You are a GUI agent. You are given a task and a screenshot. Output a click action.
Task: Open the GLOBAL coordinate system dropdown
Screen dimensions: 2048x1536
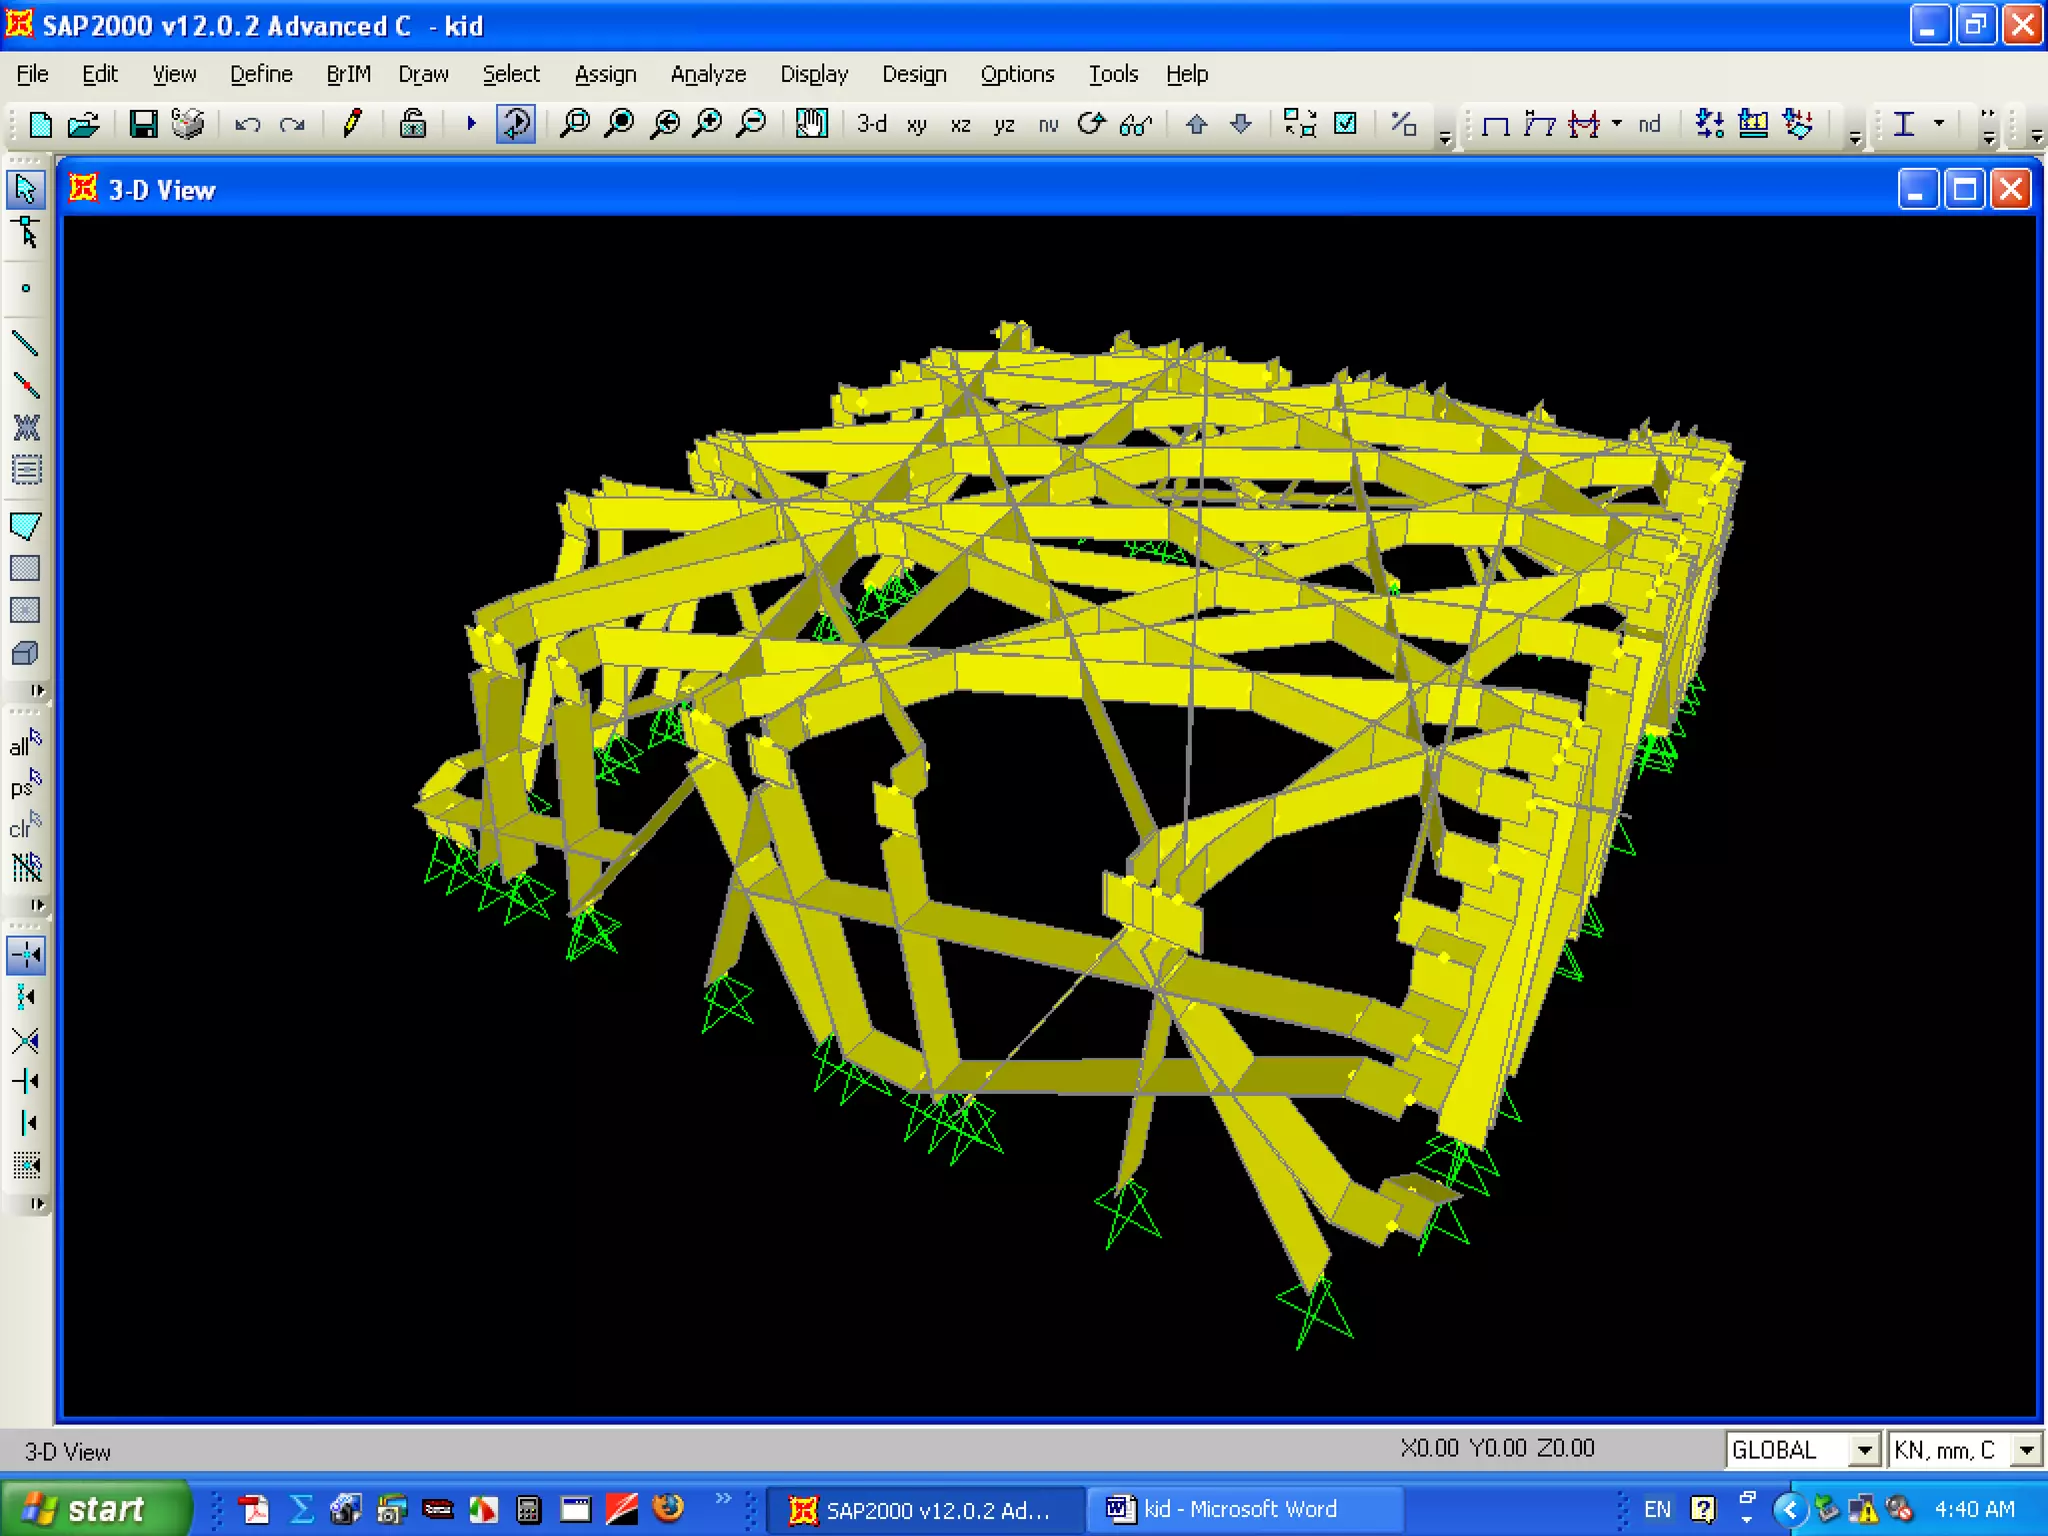pos(1864,1449)
